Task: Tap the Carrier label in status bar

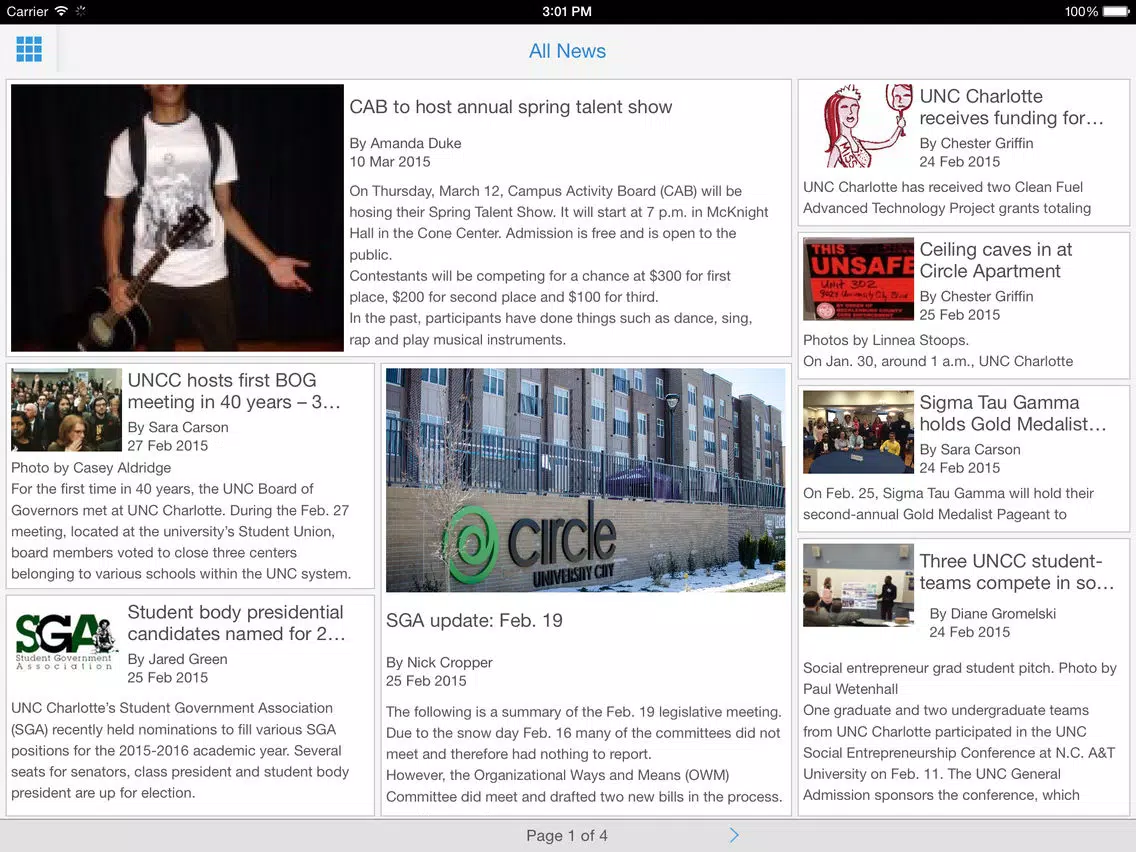Action: [x=27, y=11]
